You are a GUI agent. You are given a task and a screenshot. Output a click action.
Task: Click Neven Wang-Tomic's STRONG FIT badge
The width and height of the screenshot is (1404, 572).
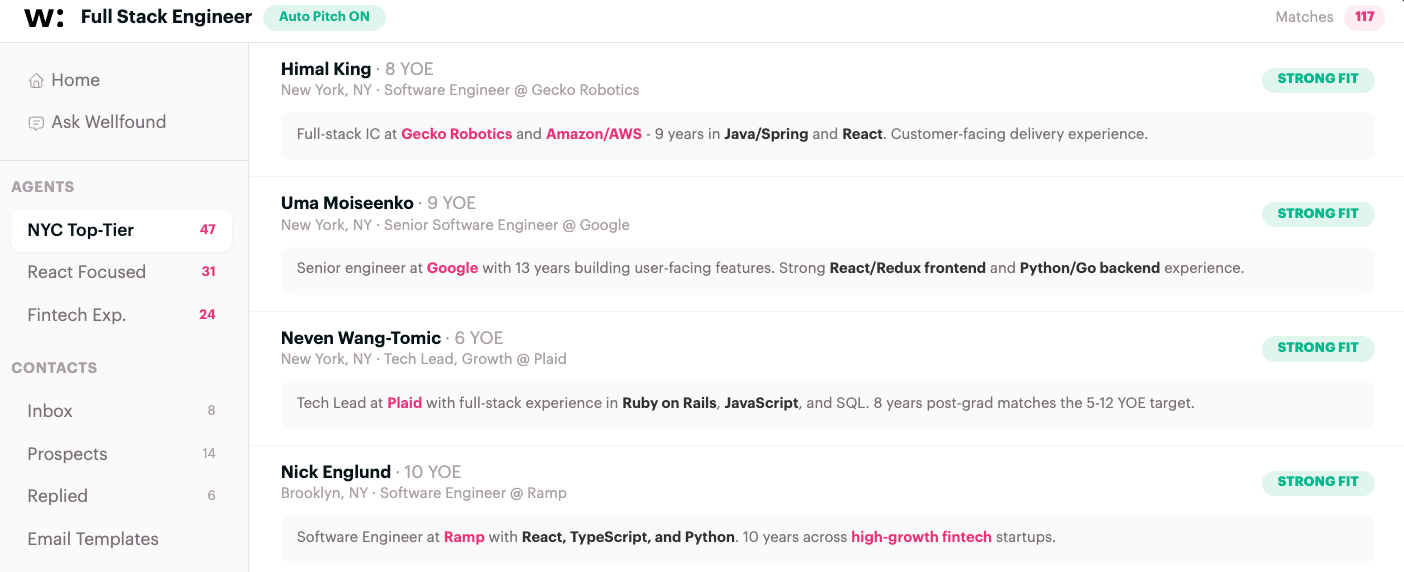1318,348
